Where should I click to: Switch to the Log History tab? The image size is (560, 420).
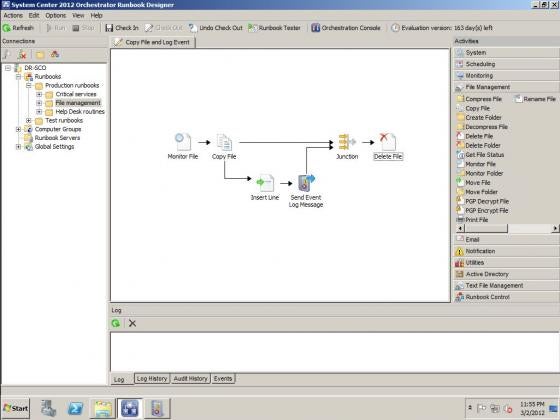pos(152,379)
